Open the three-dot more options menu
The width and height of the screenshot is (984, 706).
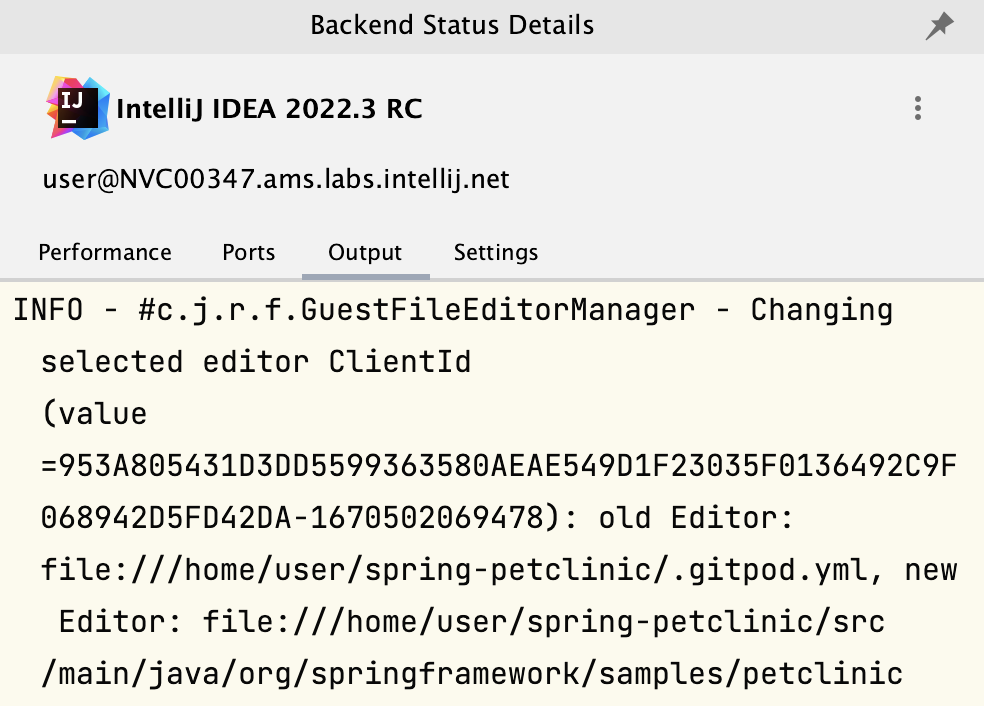917,108
